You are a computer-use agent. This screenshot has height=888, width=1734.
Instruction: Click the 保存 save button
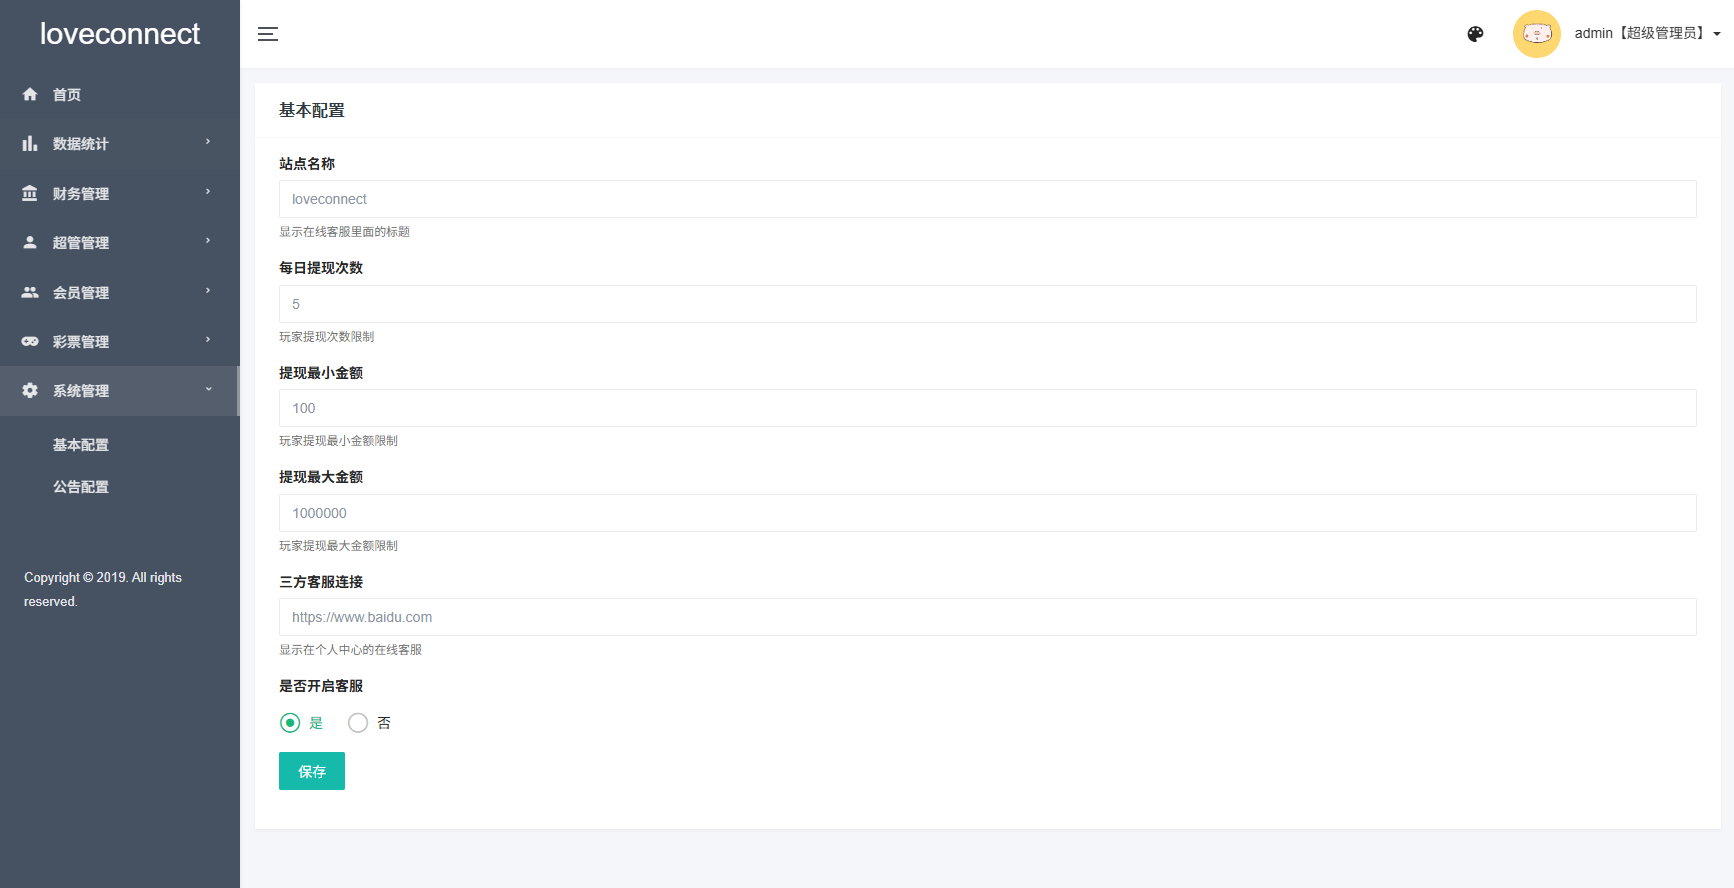(x=312, y=771)
